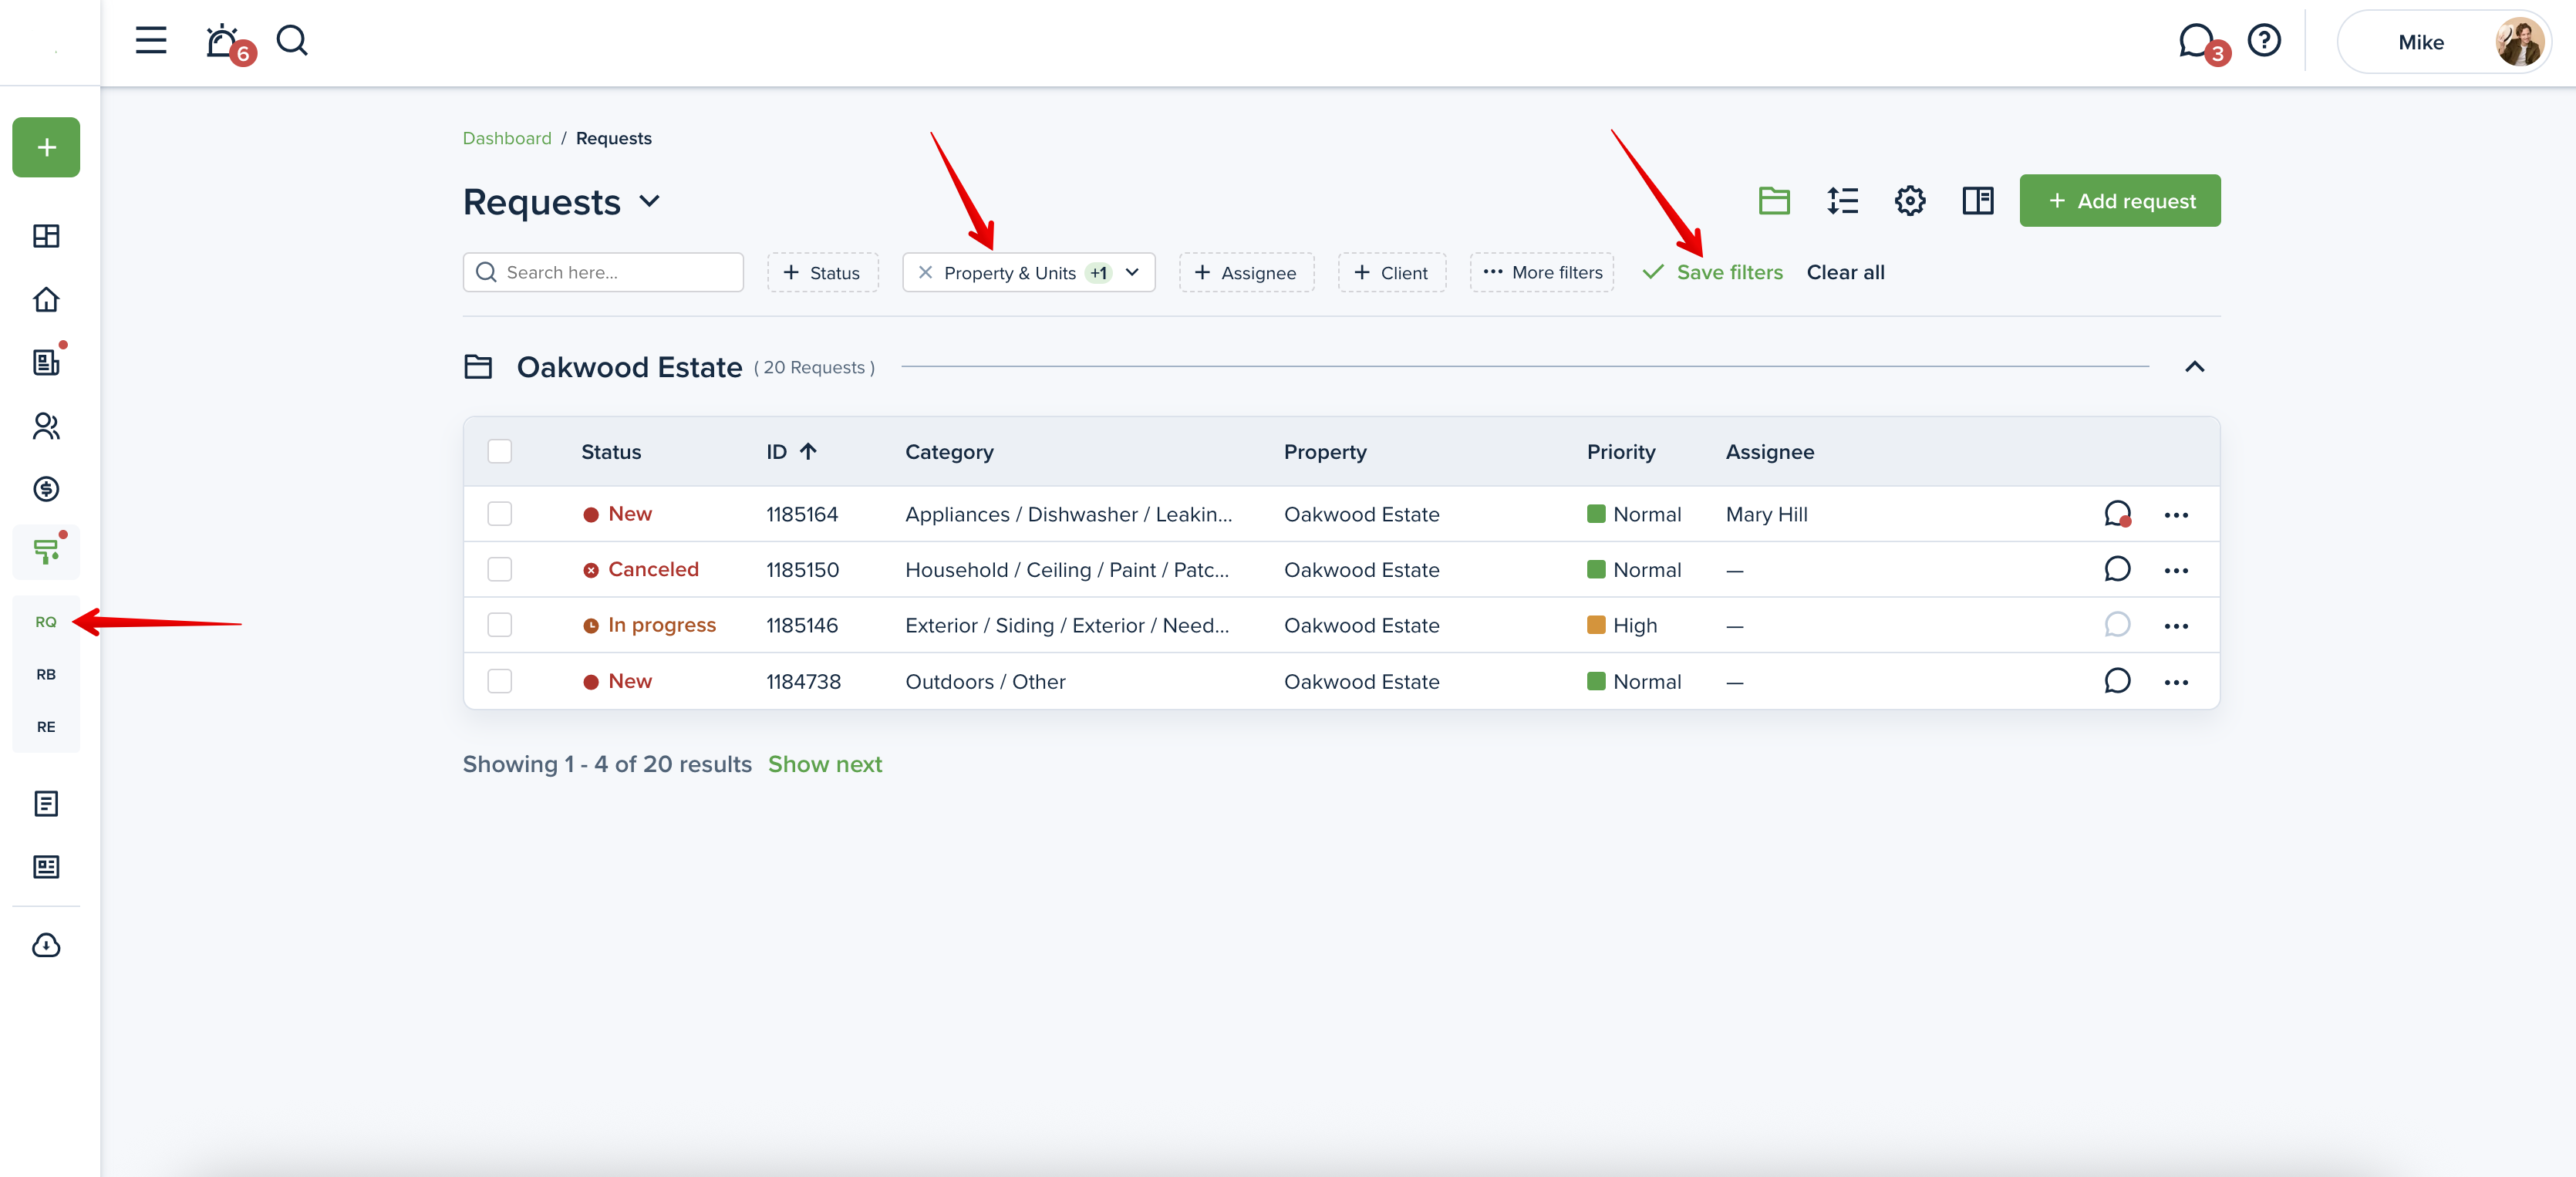Open table settings gear icon
The image size is (2576, 1177).
pyautogui.click(x=1909, y=201)
